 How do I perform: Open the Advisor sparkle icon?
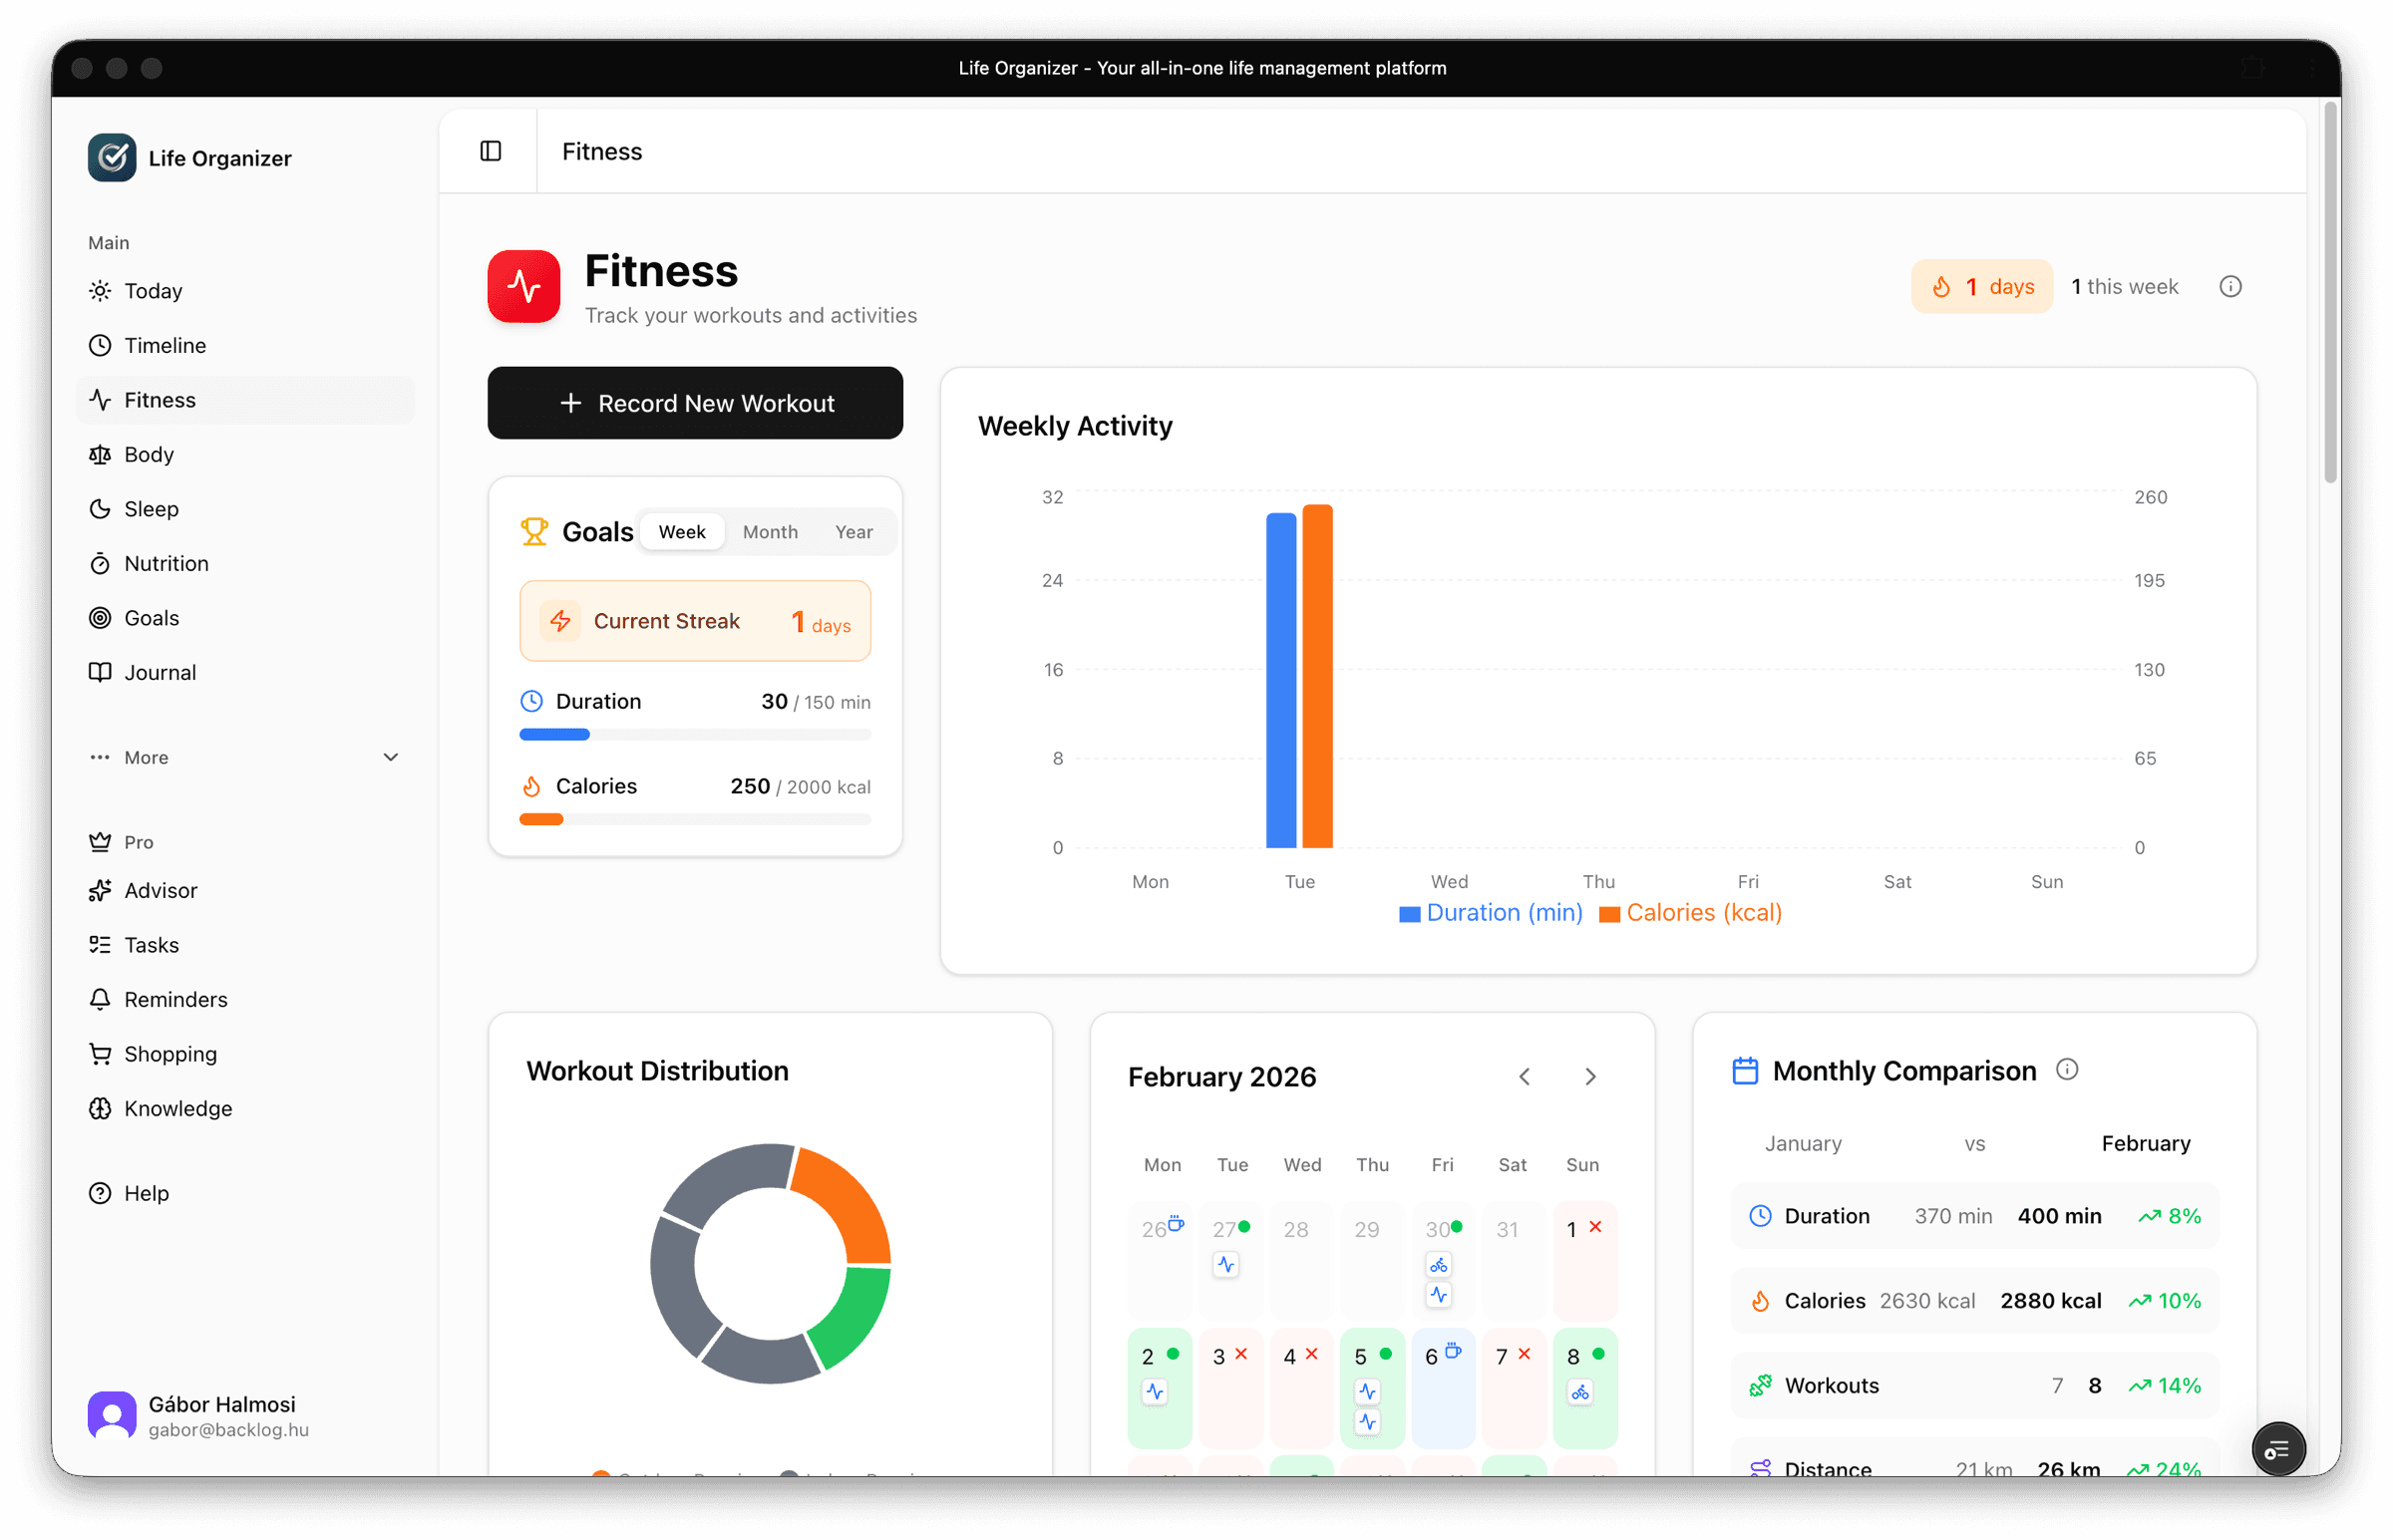pyautogui.click(x=101, y=890)
